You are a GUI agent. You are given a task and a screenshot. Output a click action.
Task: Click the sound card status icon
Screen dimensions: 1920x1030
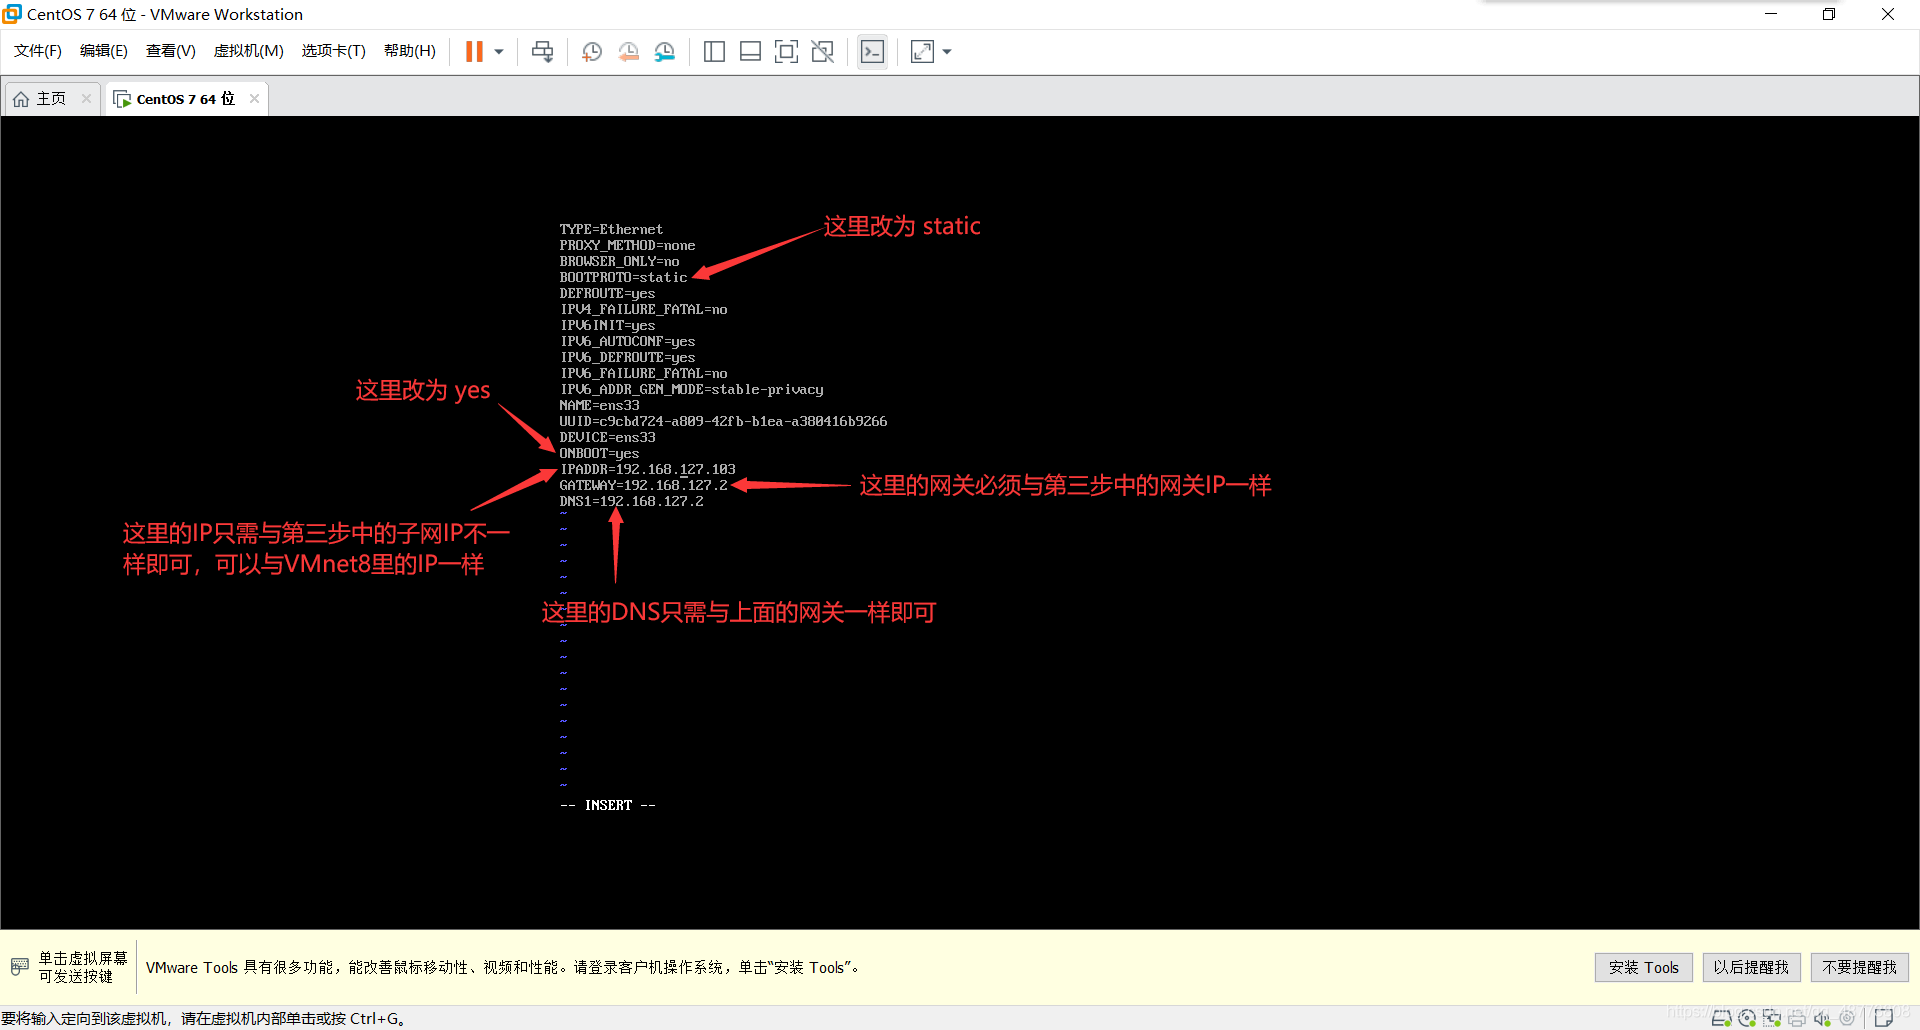tap(1822, 1018)
